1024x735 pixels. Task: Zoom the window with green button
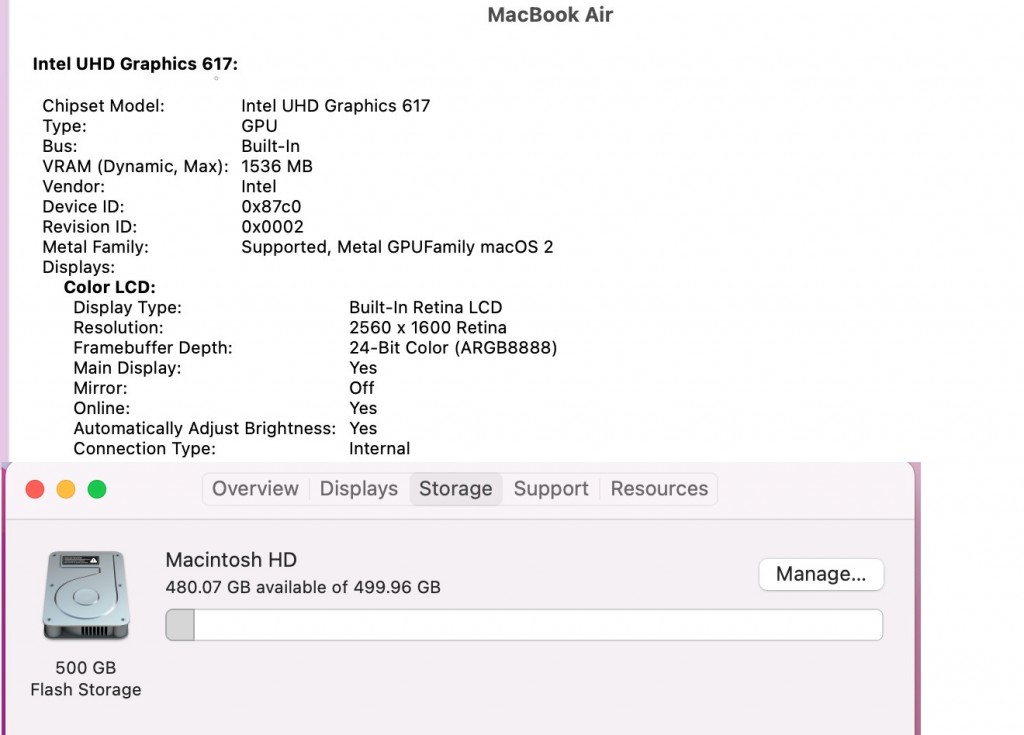click(97, 489)
